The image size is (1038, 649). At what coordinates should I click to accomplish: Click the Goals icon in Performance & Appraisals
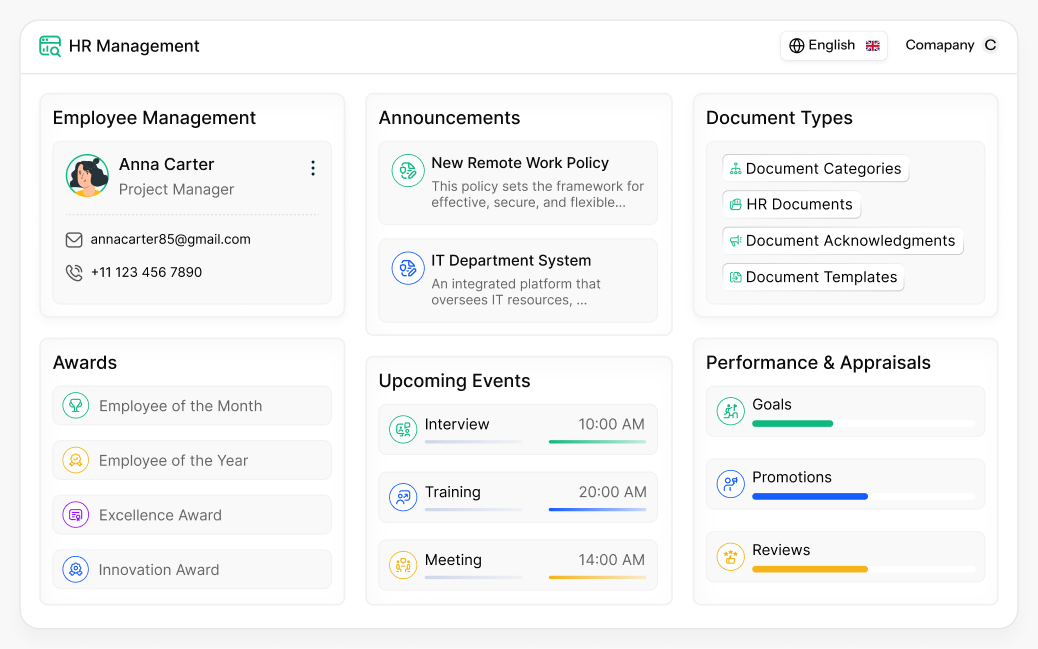click(x=730, y=411)
